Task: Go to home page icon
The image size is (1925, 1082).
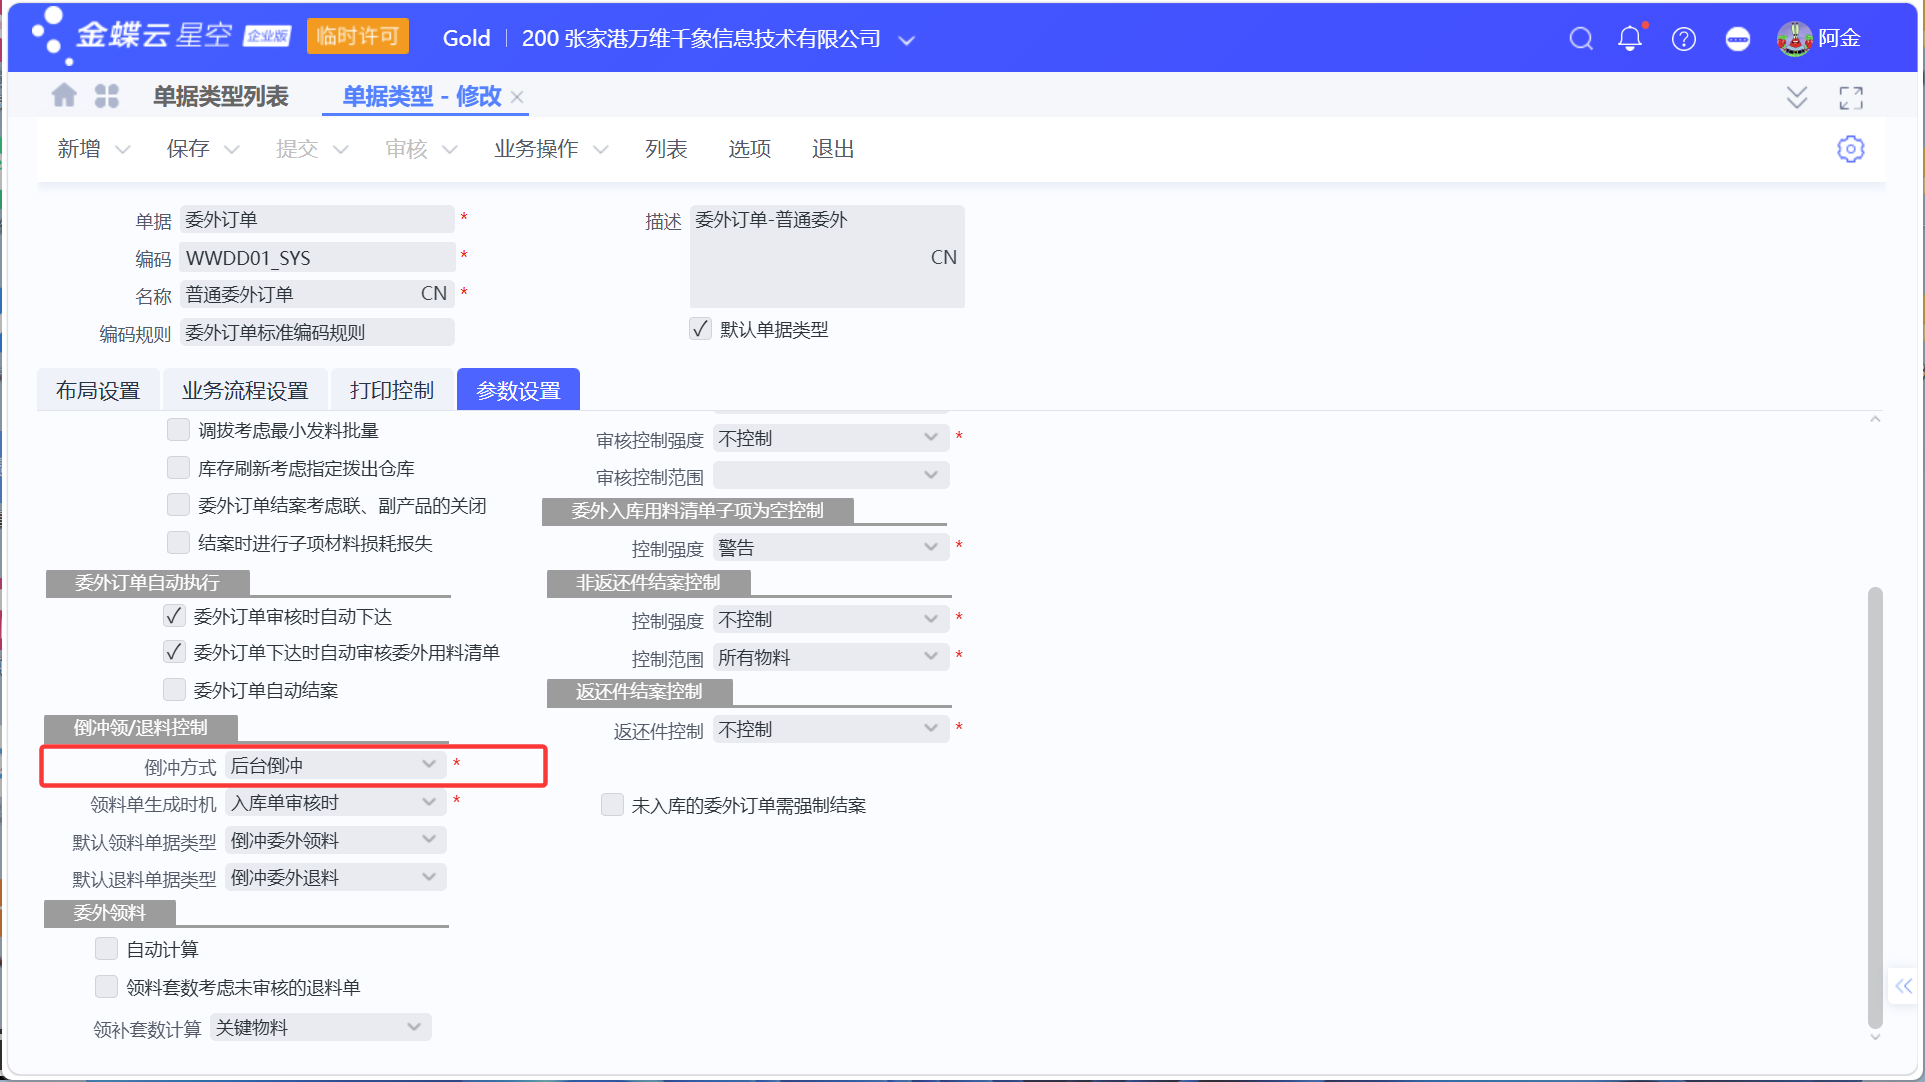Action: pos(64,95)
